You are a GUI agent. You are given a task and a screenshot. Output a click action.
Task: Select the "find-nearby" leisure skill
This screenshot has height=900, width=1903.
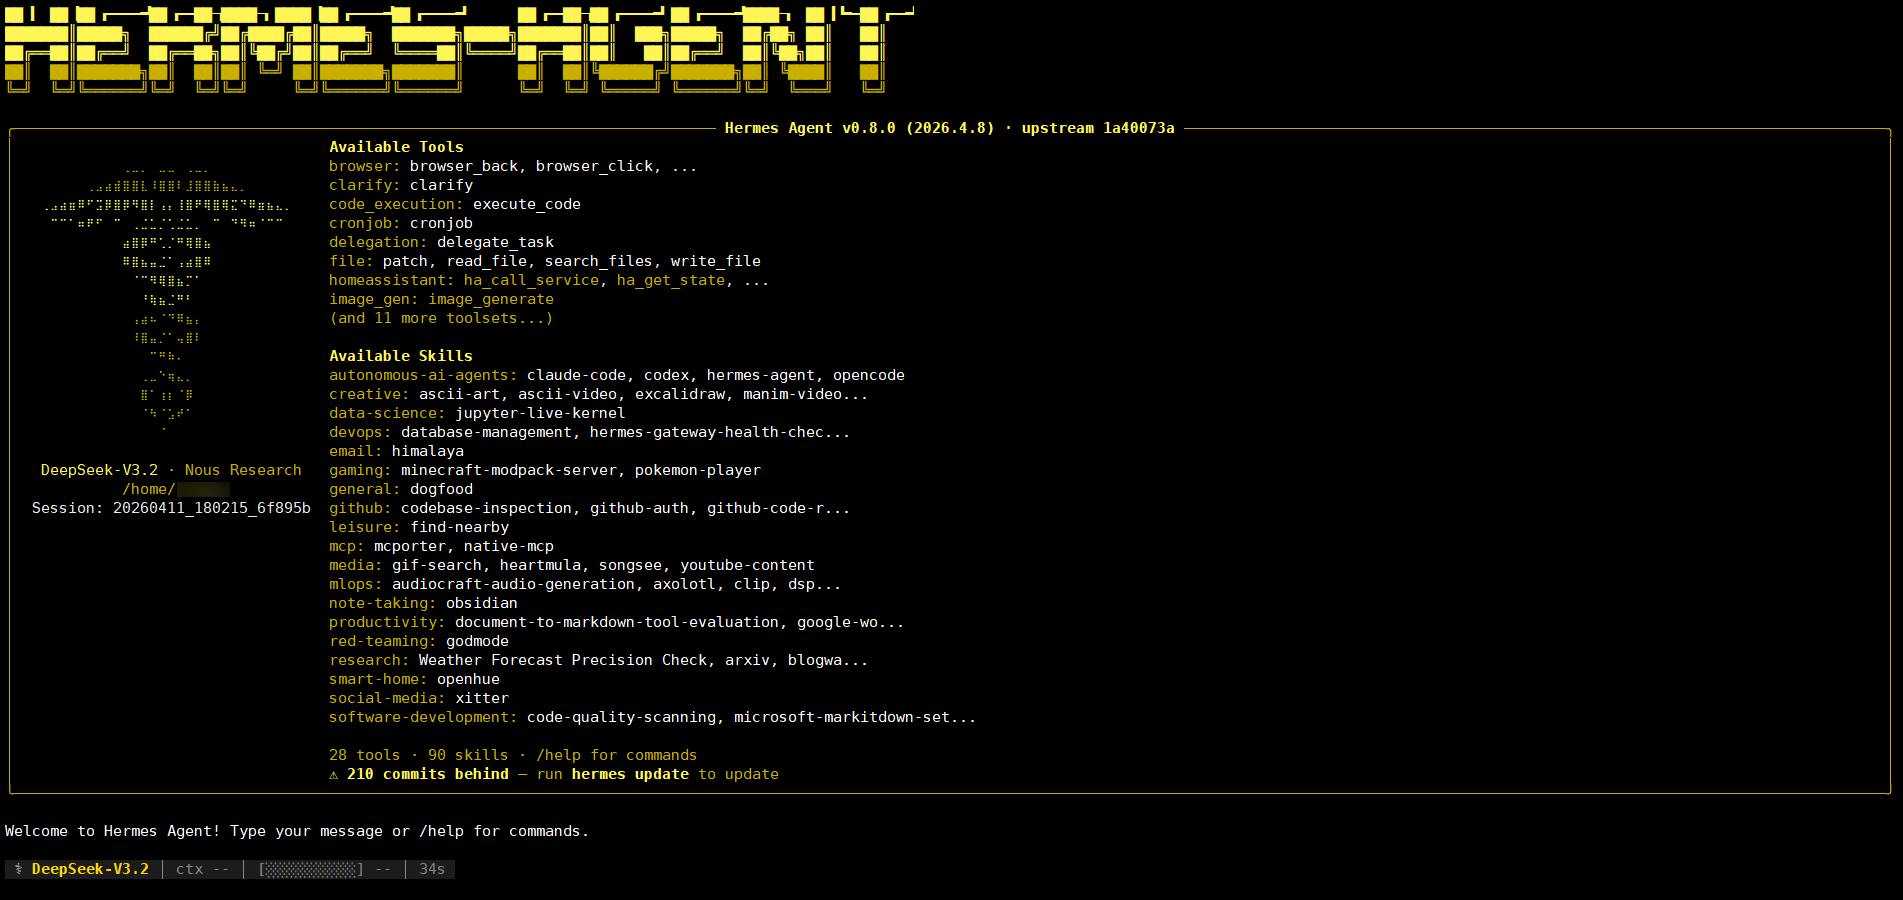click(460, 527)
